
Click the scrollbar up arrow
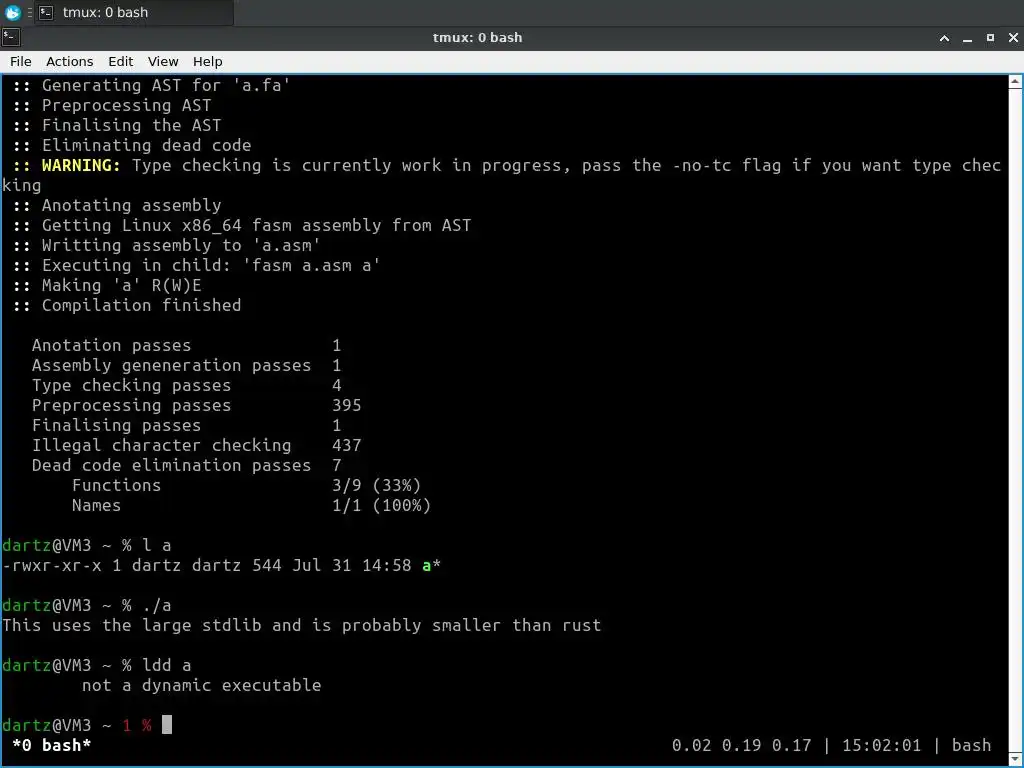(x=1015, y=82)
